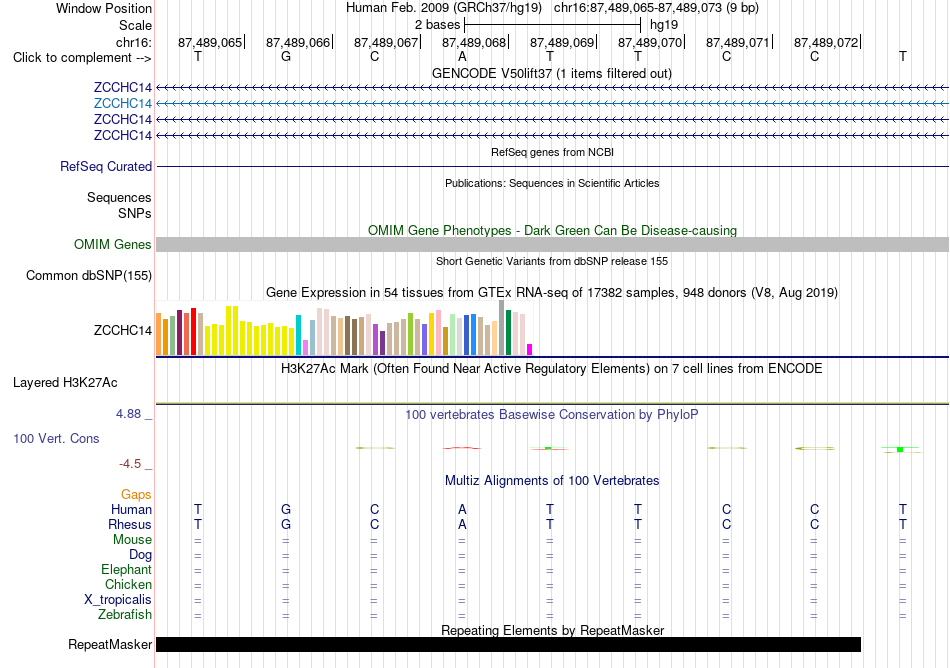Open the '100 Vert. Cons' track label

[x=56, y=438]
